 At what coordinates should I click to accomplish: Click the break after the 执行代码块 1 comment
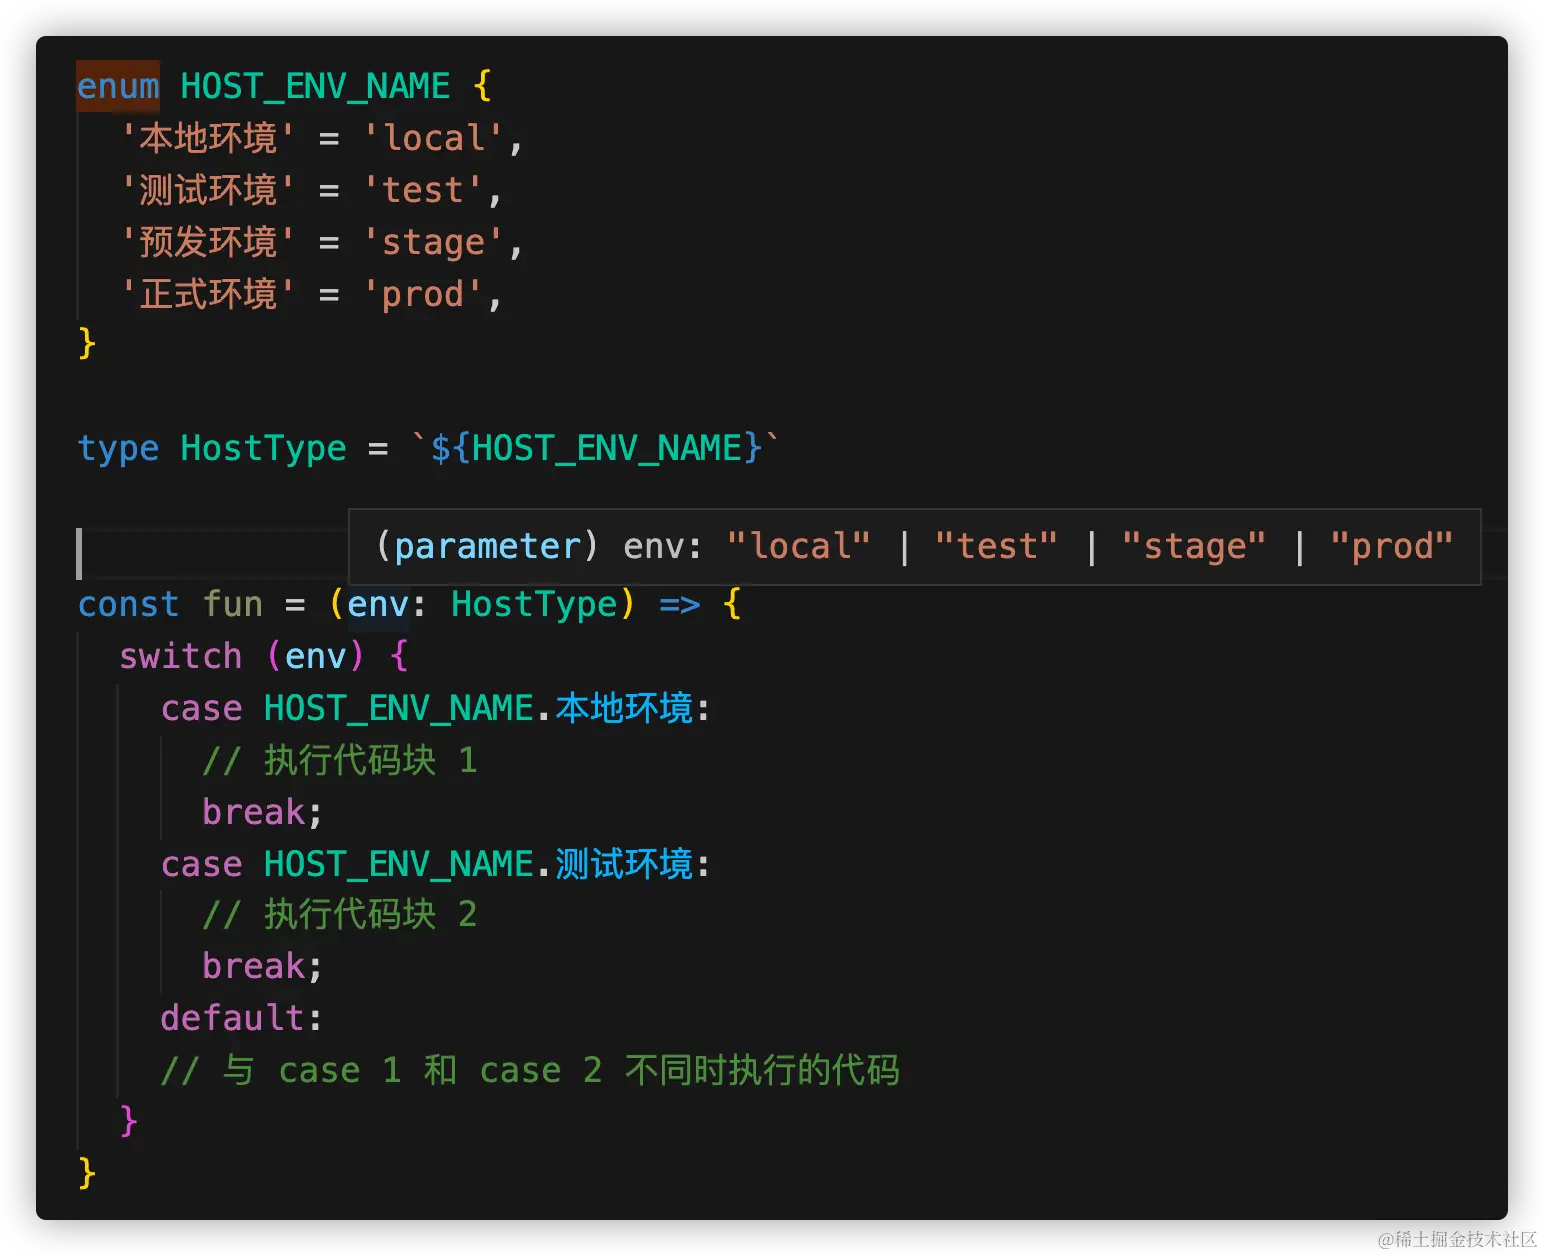point(253,812)
